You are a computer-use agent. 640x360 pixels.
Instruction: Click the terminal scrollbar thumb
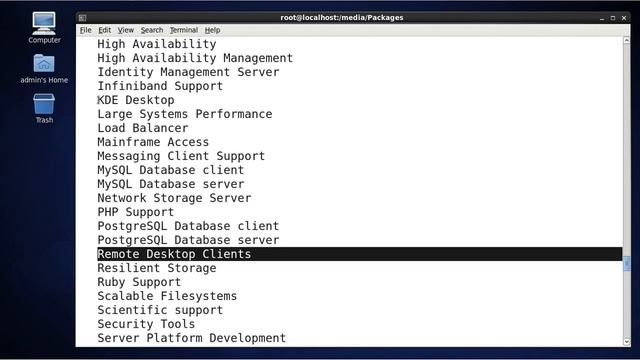coord(627,263)
